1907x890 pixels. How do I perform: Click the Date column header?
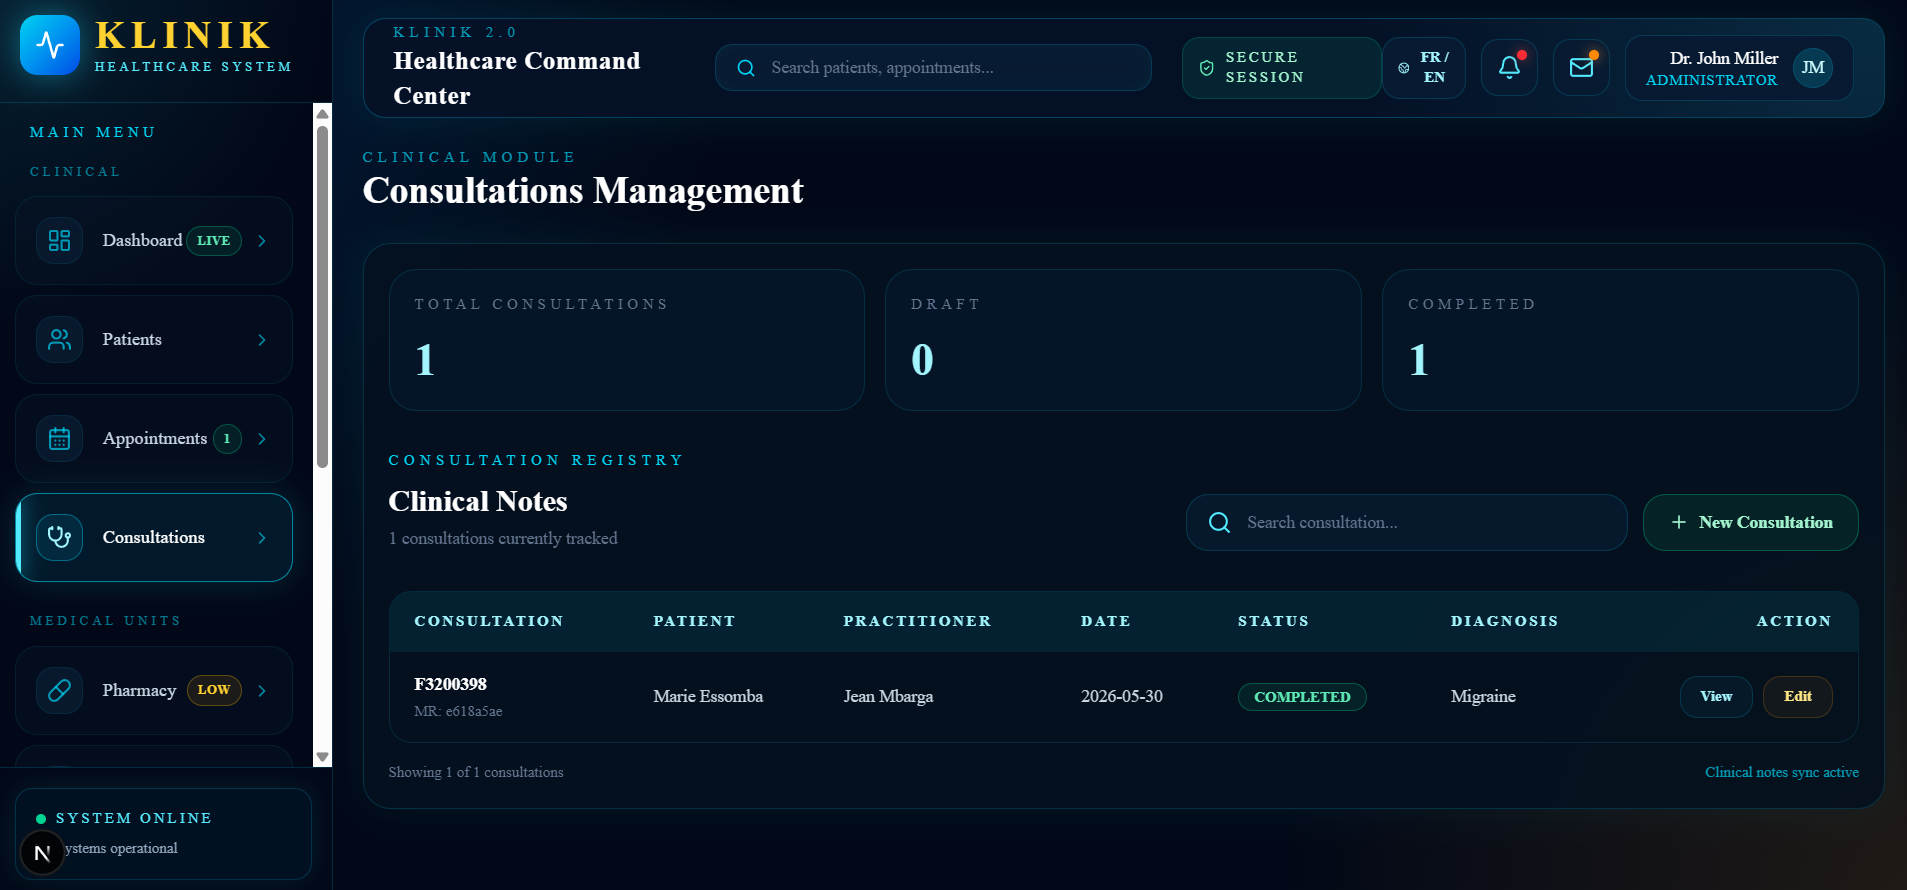(1105, 622)
